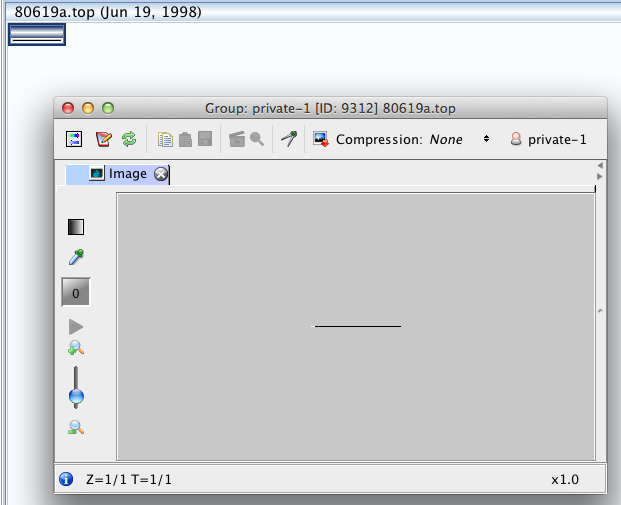The height and width of the screenshot is (505, 621).
Task: Copy rendering settings icon
Action: [x=165, y=139]
